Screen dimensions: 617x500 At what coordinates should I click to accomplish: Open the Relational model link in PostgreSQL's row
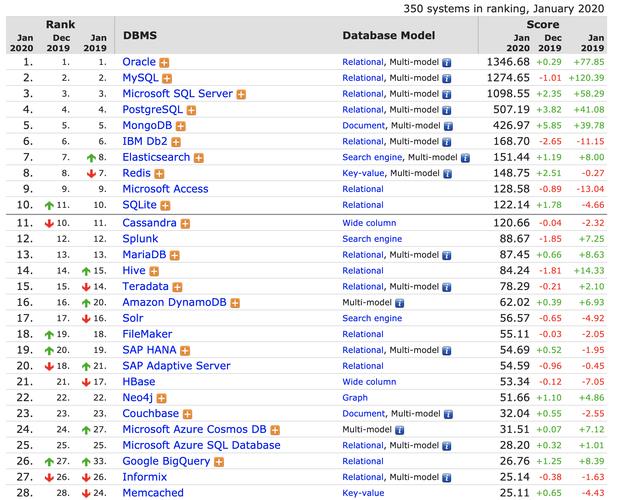point(363,110)
